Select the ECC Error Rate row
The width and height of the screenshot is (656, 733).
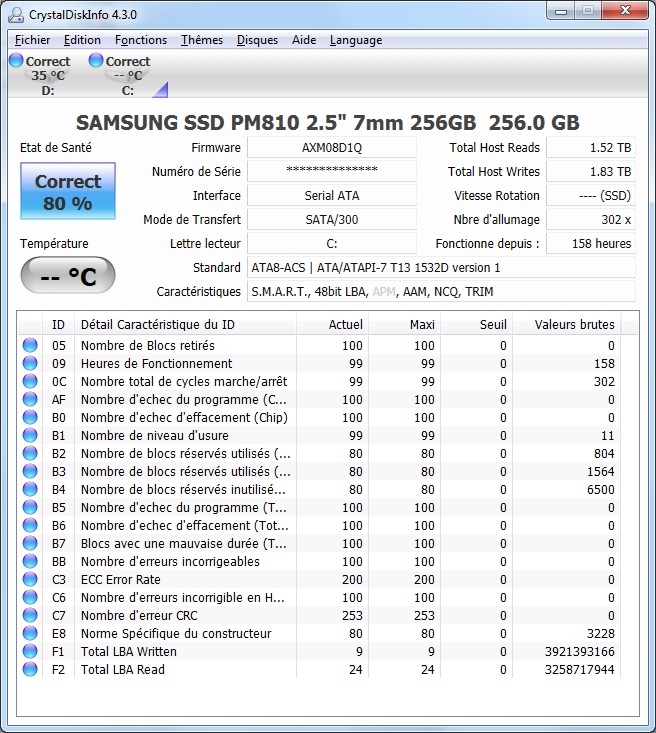[x=320, y=579]
